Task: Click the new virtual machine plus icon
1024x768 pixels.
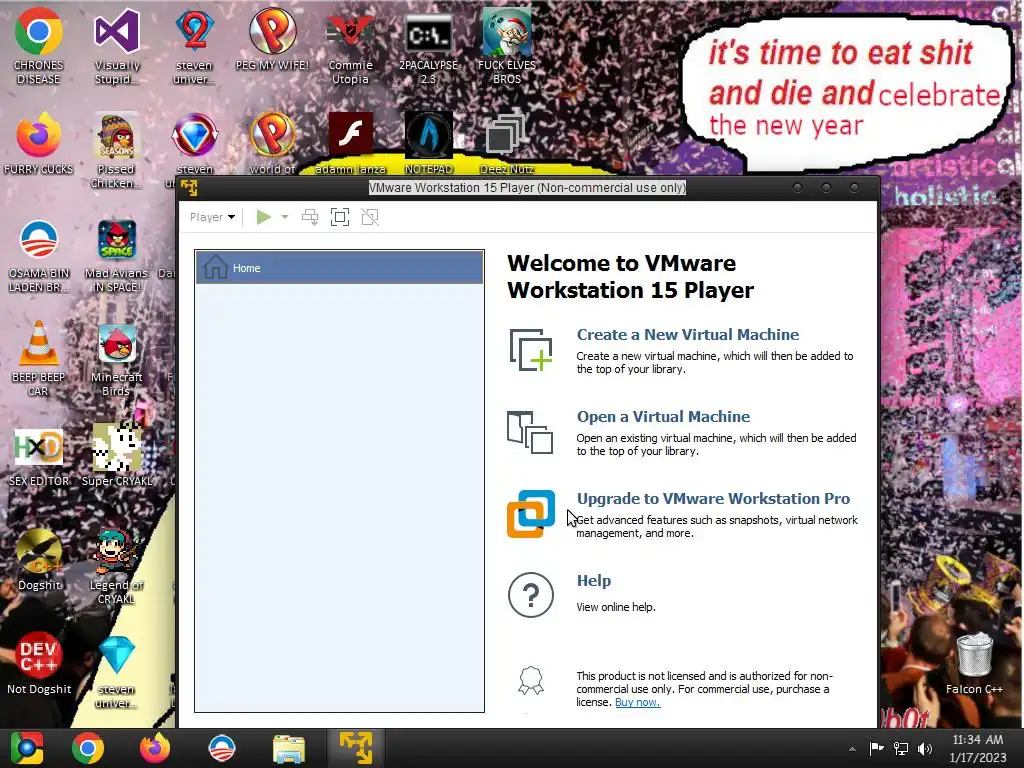Action: [x=530, y=351]
